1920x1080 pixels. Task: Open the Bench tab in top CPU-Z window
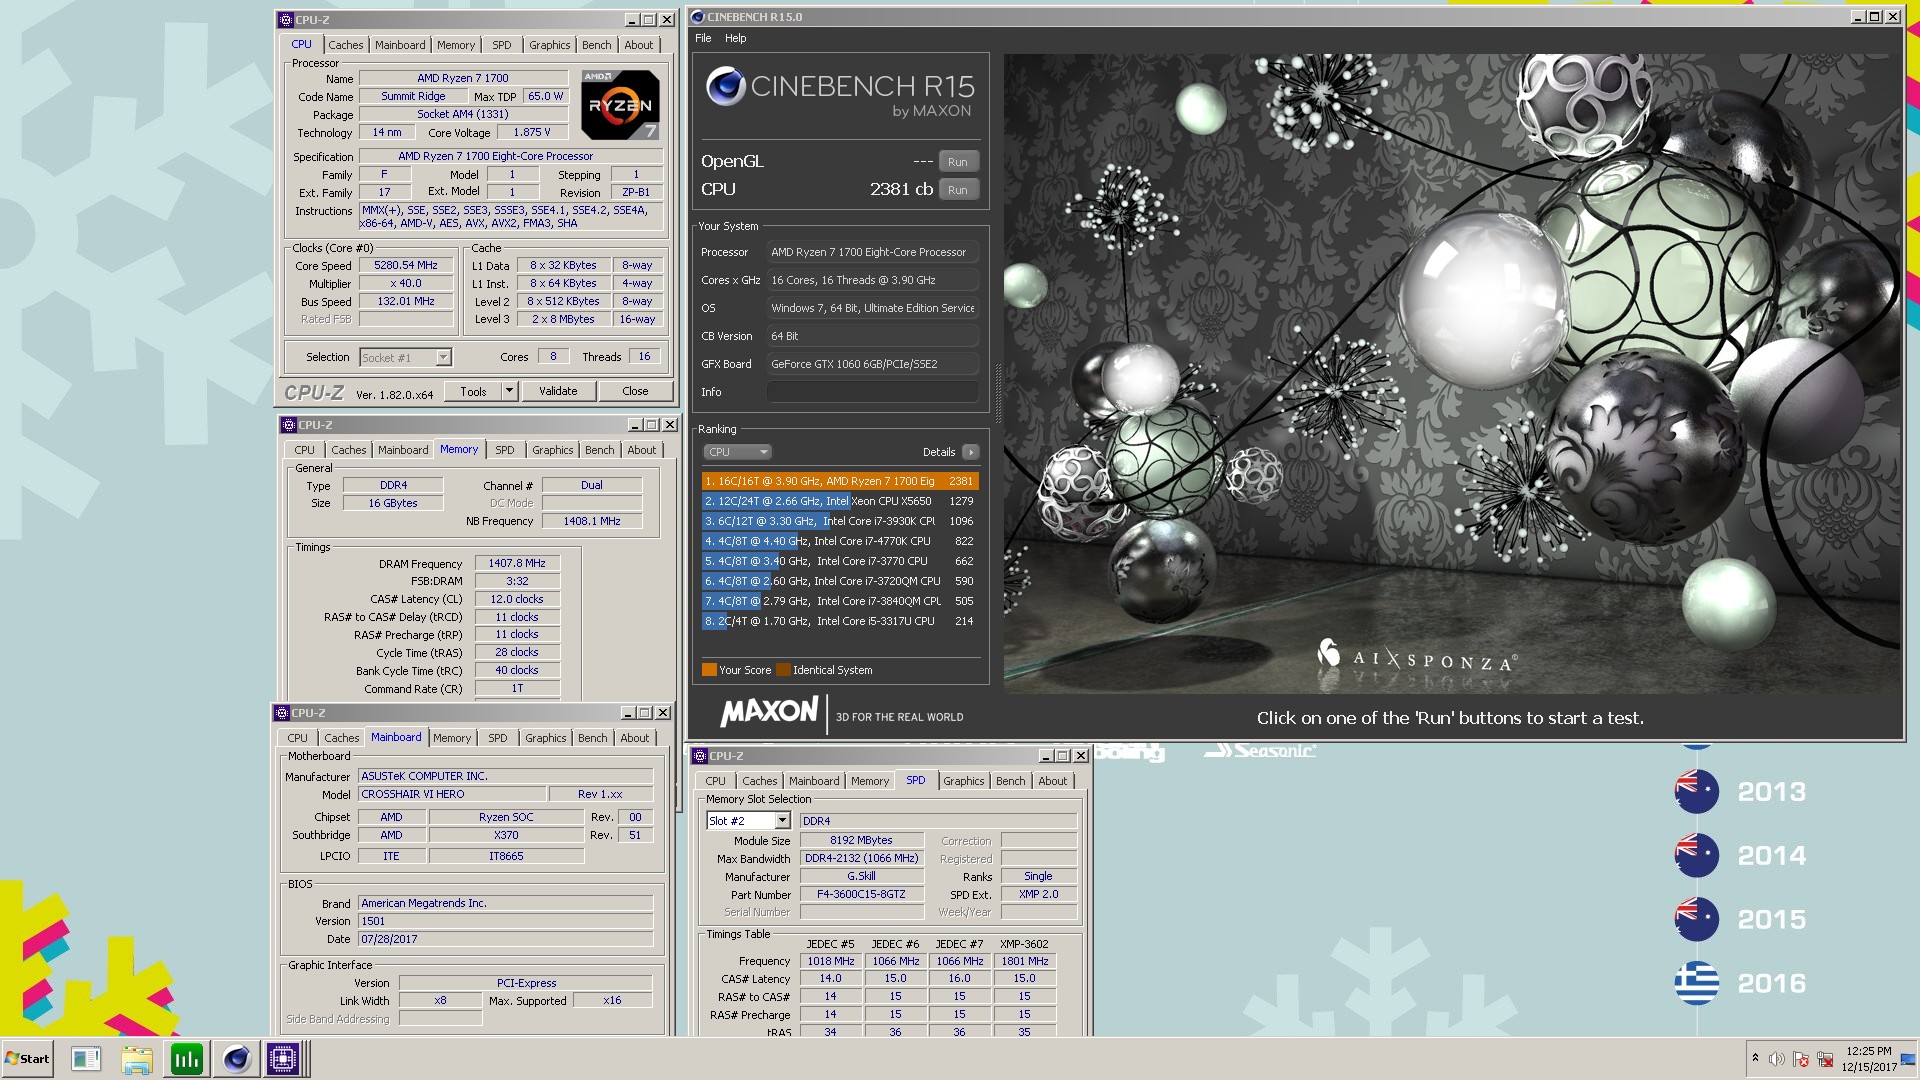pos(596,45)
